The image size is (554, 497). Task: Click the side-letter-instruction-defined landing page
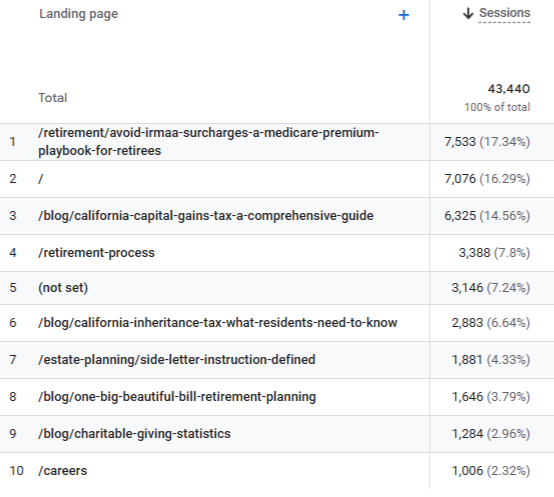click(177, 360)
